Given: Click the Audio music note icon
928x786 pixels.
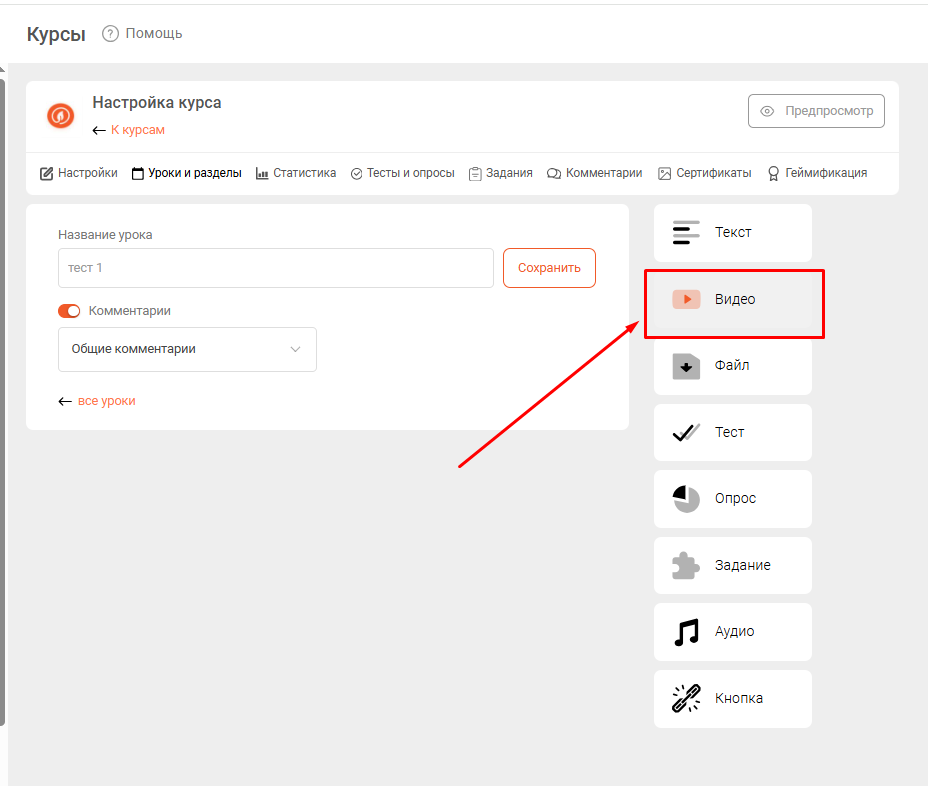Looking at the screenshot, I should click(686, 632).
